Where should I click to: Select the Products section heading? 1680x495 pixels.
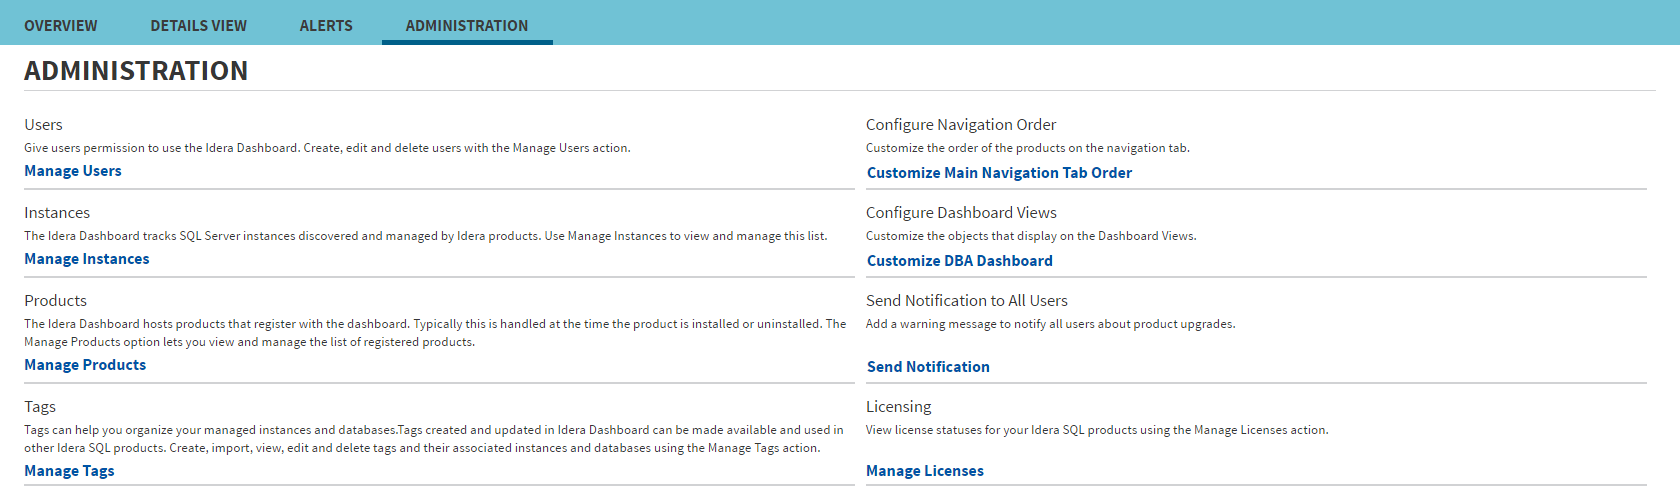(55, 301)
